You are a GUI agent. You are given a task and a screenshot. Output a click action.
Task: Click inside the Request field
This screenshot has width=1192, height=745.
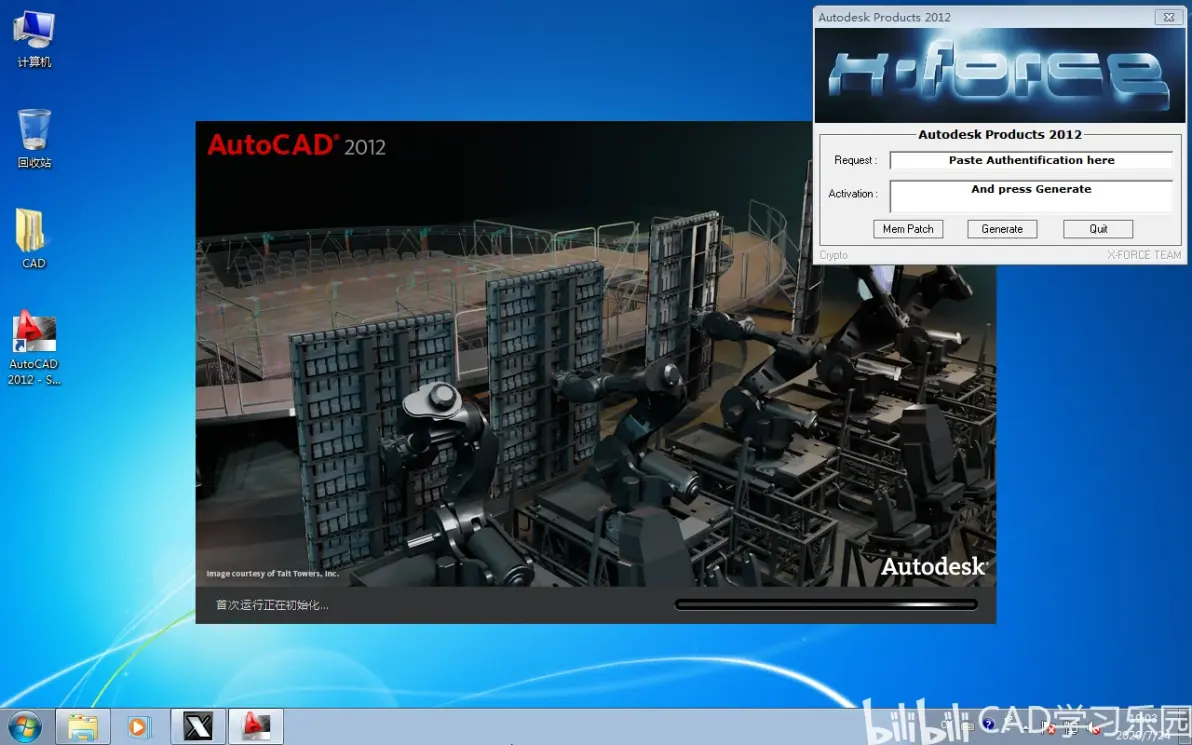click(x=1031, y=160)
